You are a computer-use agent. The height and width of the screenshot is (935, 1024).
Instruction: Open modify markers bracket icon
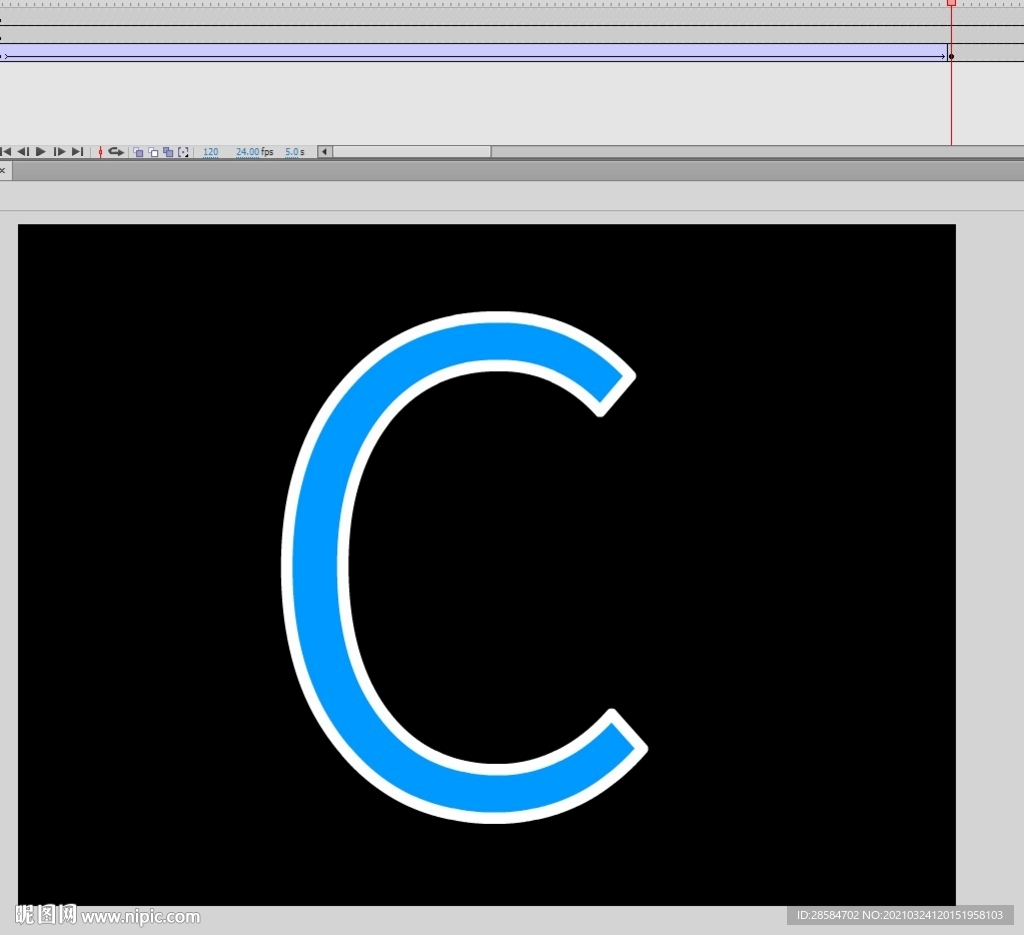[x=184, y=152]
